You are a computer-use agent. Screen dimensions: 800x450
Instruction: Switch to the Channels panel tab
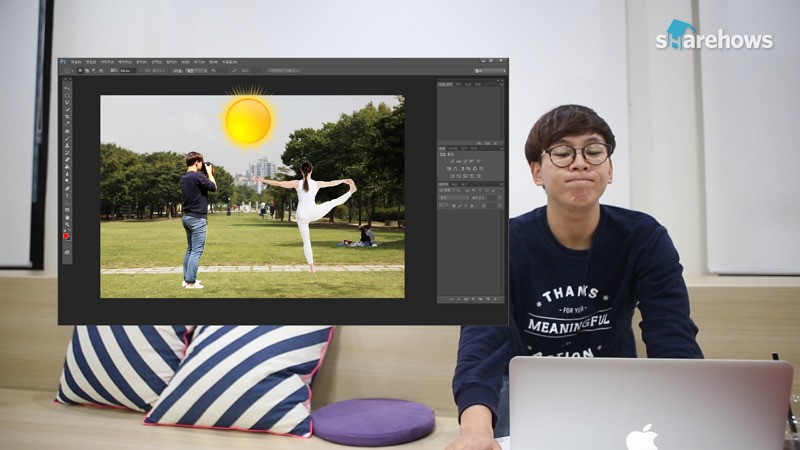click(454, 184)
